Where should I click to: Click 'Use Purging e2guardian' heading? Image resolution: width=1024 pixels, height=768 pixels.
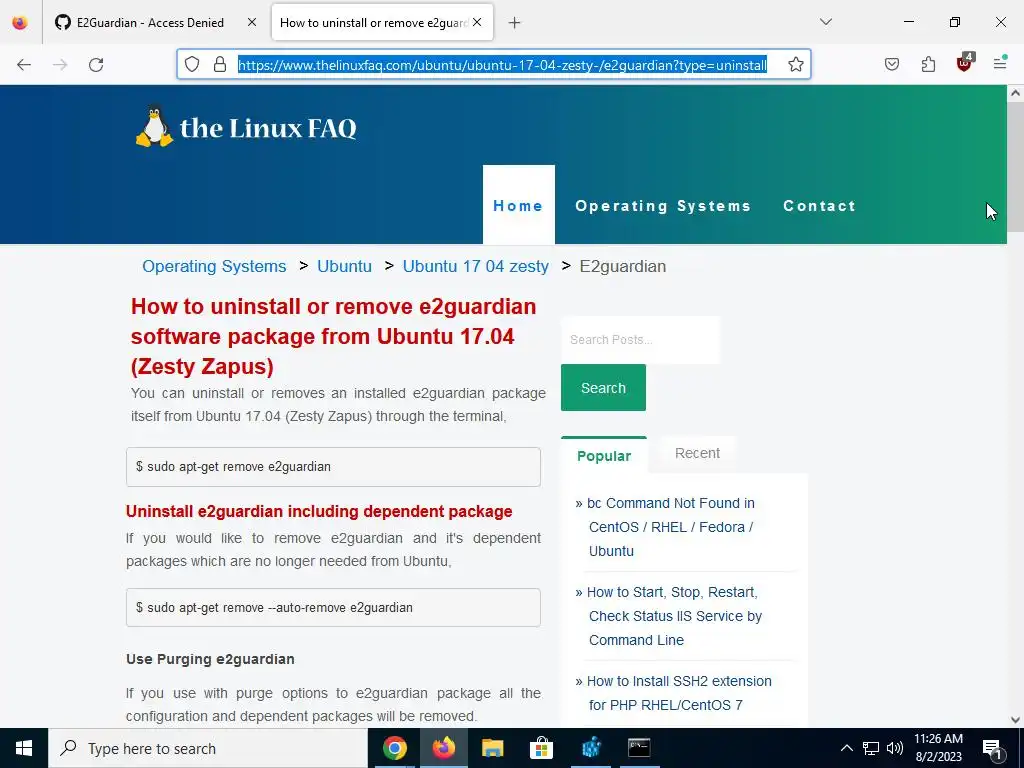coord(210,659)
